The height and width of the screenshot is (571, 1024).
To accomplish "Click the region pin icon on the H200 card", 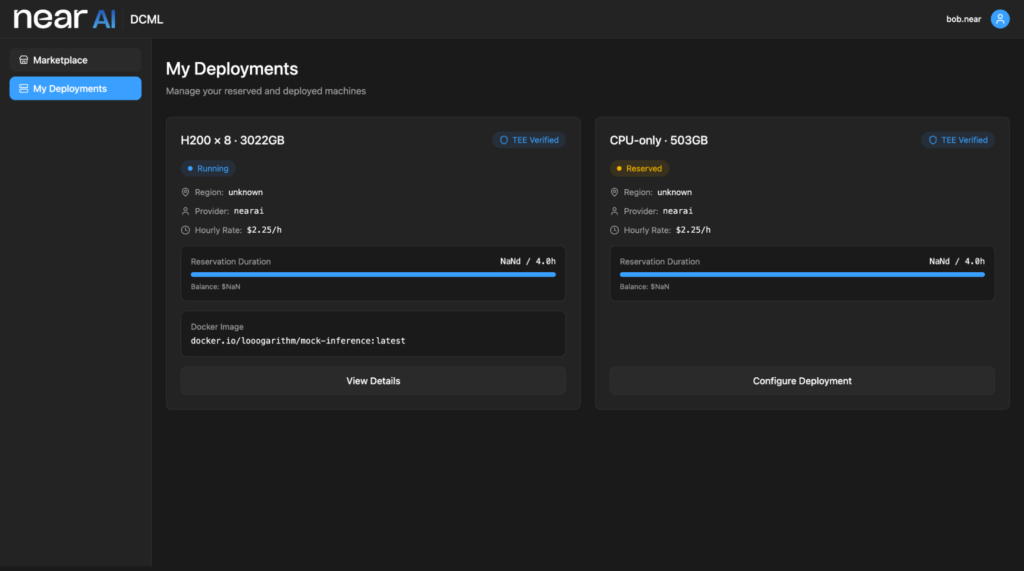I will 185,192.
